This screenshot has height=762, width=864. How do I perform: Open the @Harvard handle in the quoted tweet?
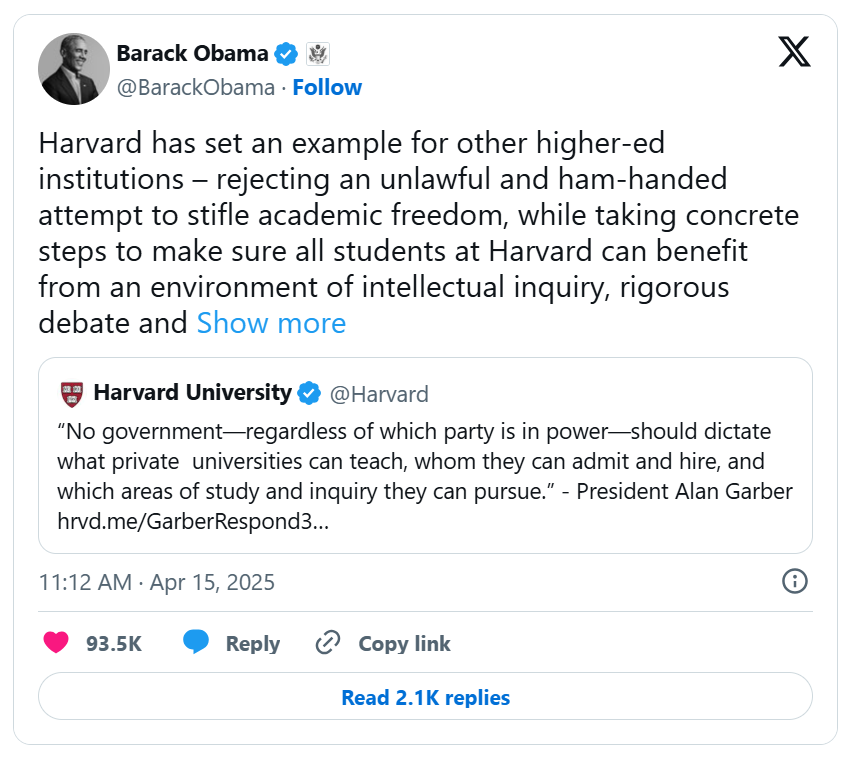(379, 394)
